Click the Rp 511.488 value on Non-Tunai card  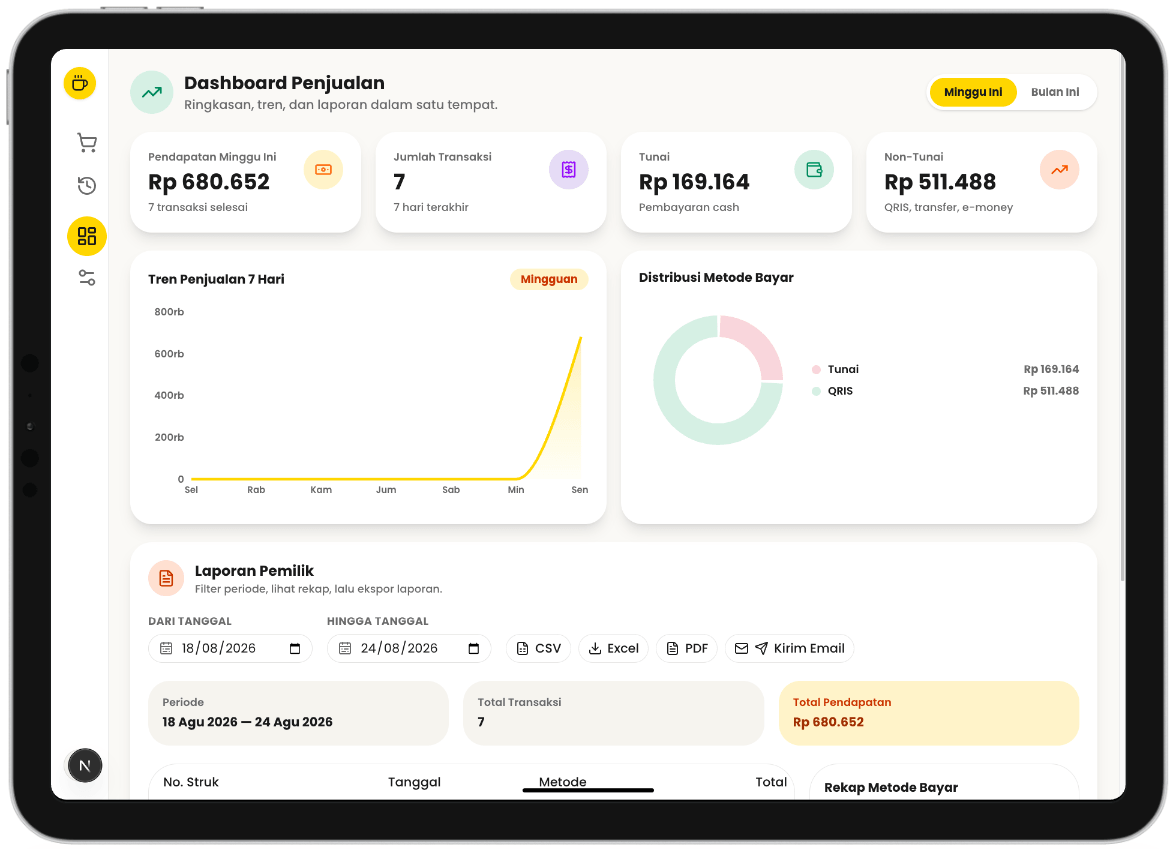pyautogui.click(x=940, y=182)
